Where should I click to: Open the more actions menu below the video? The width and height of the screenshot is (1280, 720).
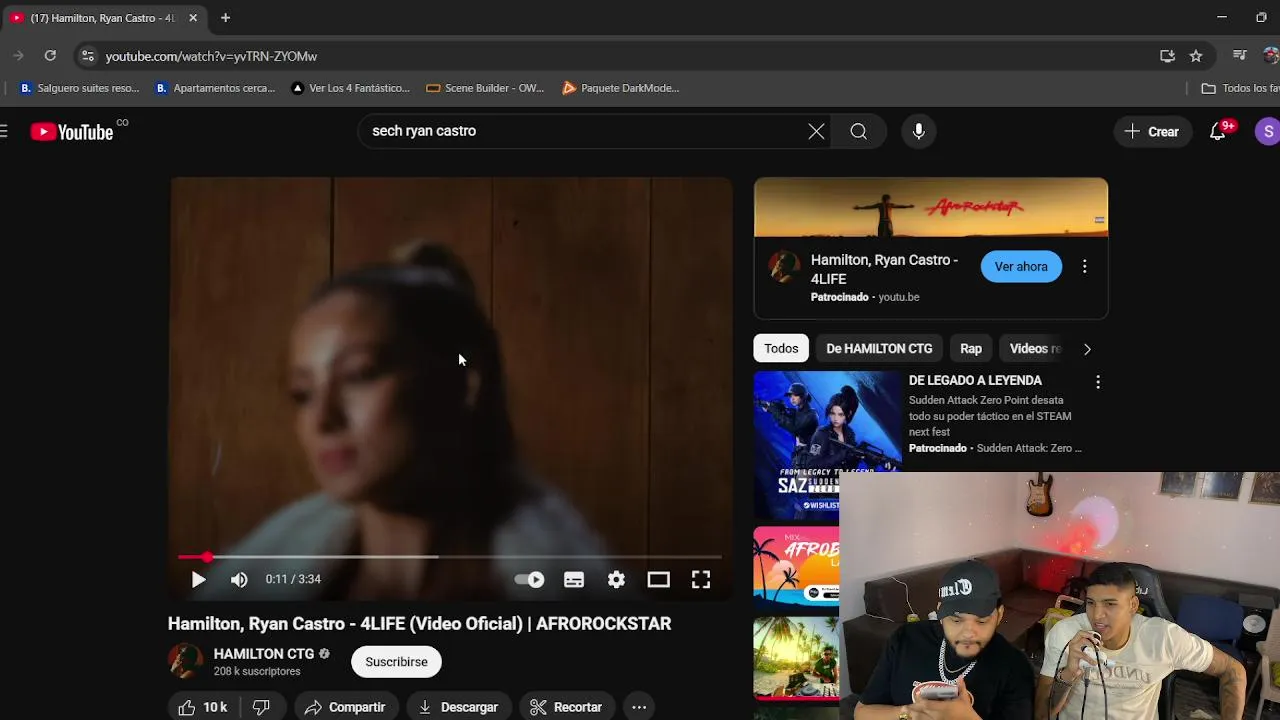tap(639, 707)
